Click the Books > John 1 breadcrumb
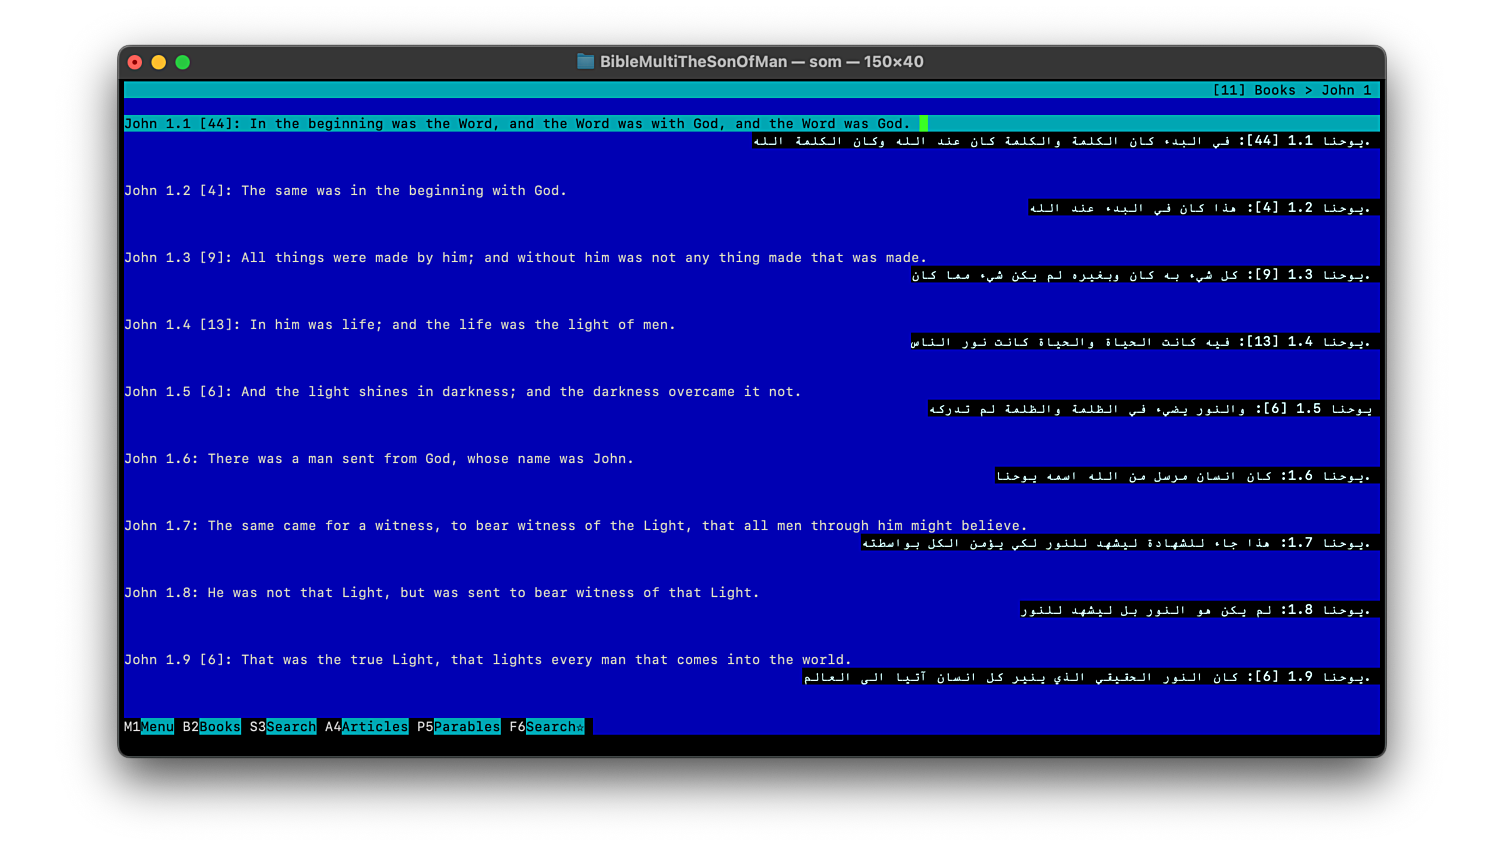This screenshot has height=846, width=1504. 1313,90
